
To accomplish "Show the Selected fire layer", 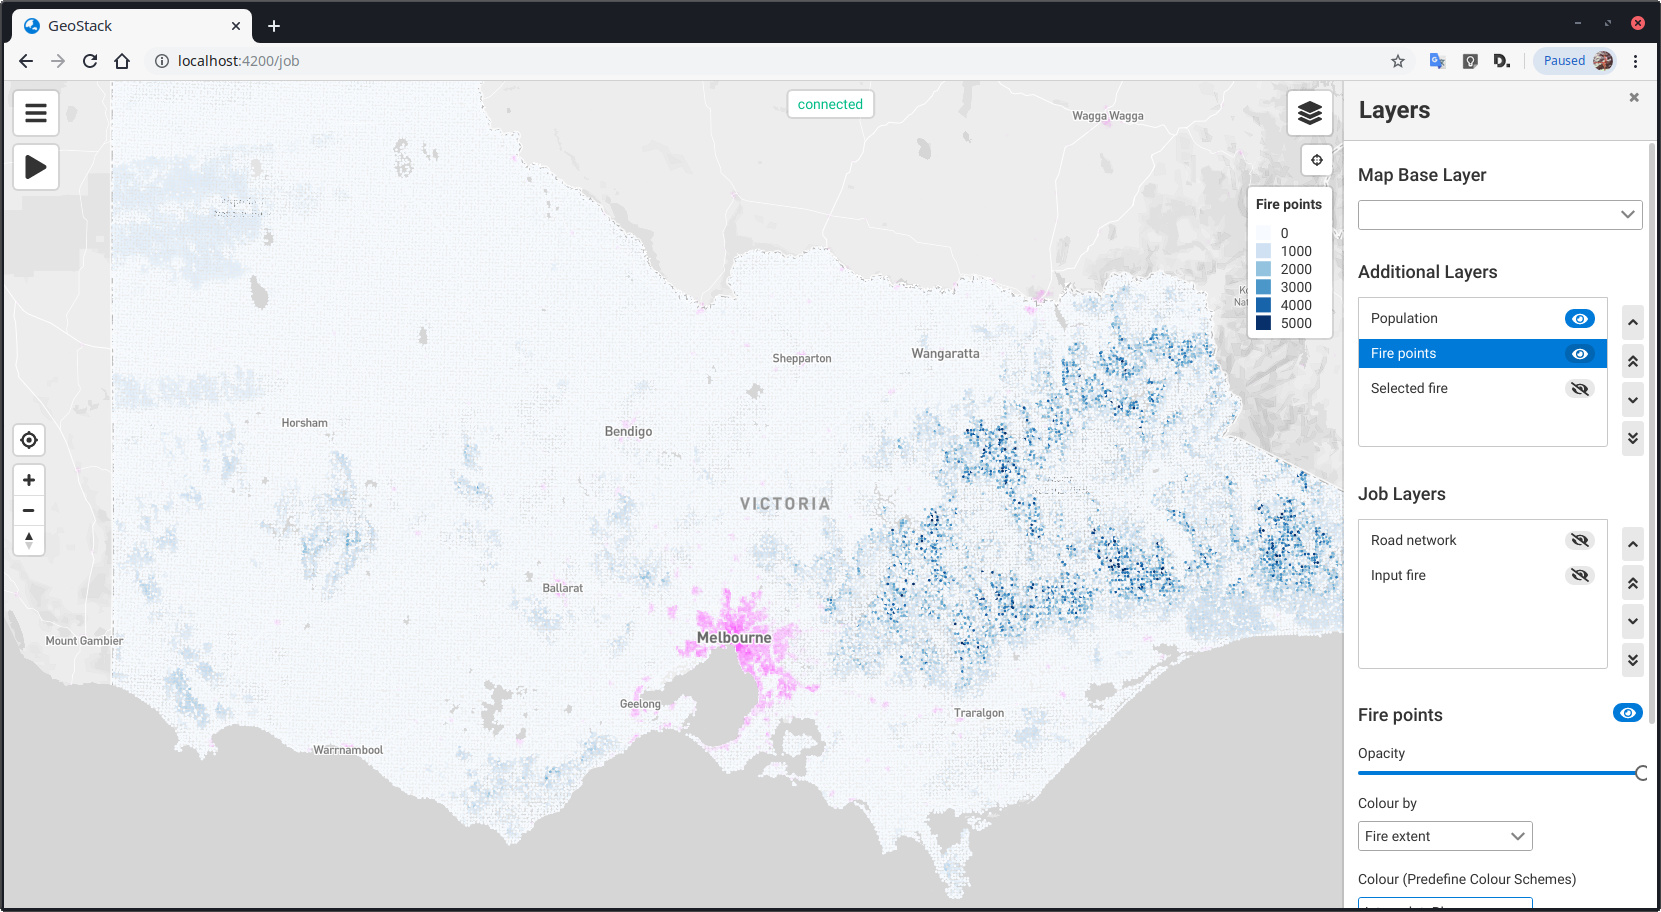I will point(1580,389).
